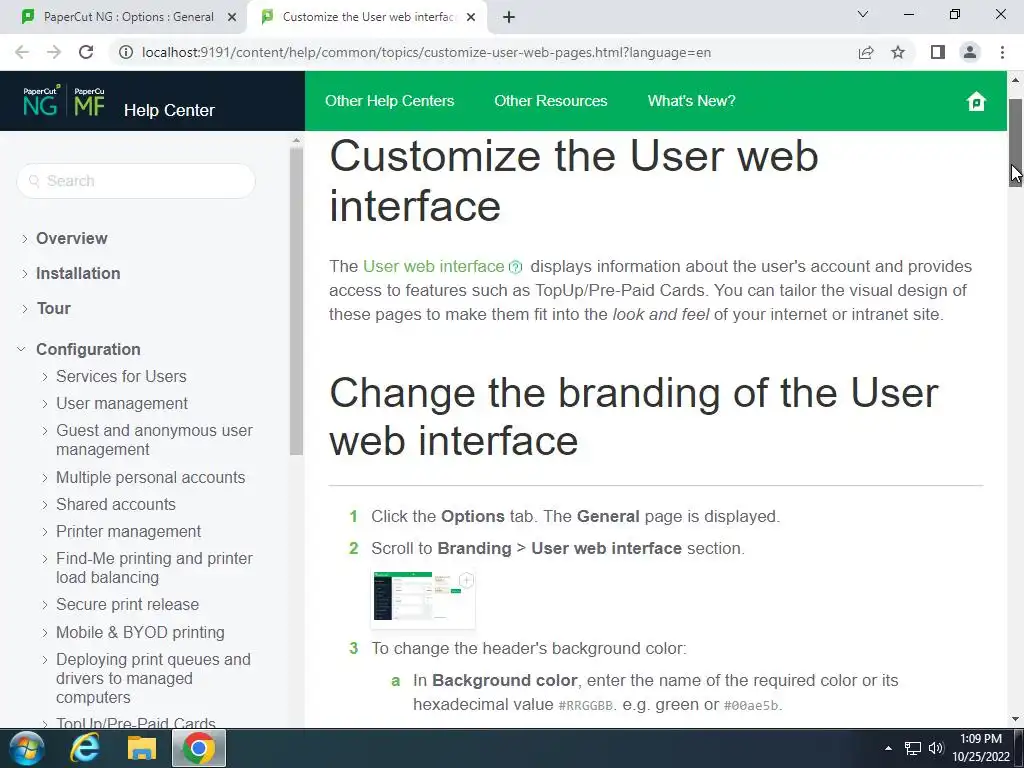Screen dimensions: 1024x768
Task: Click the page scrollbar up arrow
Action: click(1015, 80)
